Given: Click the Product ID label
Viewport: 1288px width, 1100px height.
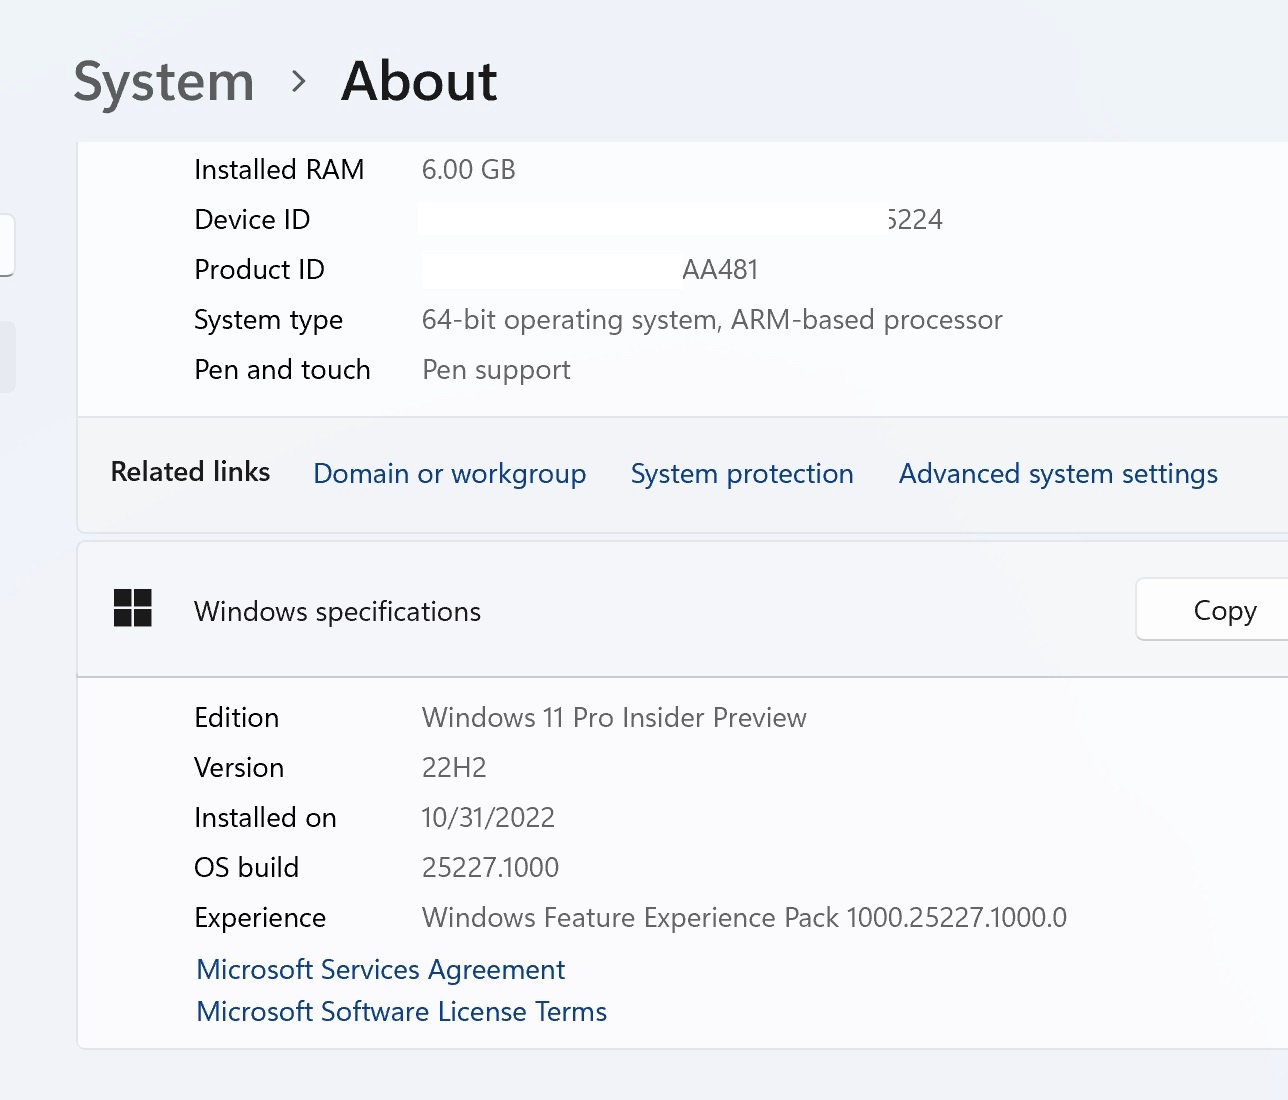Looking at the screenshot, I should tap(259, 269).
